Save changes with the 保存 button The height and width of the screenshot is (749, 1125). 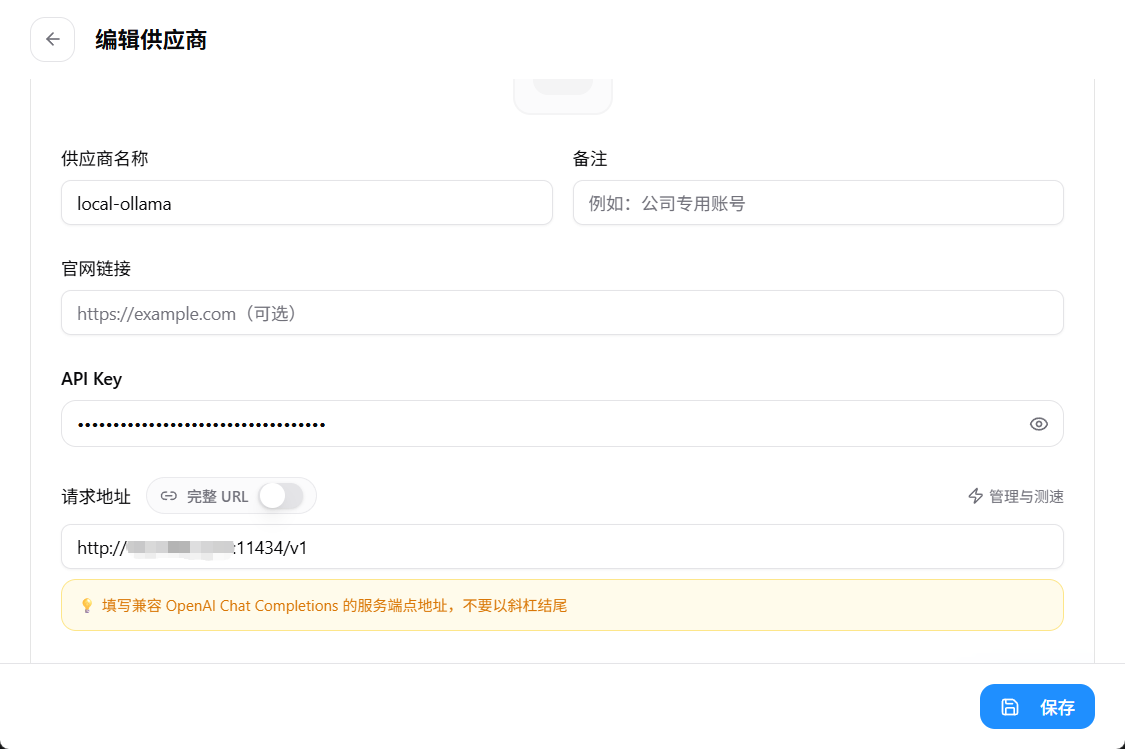[1037, 707]
